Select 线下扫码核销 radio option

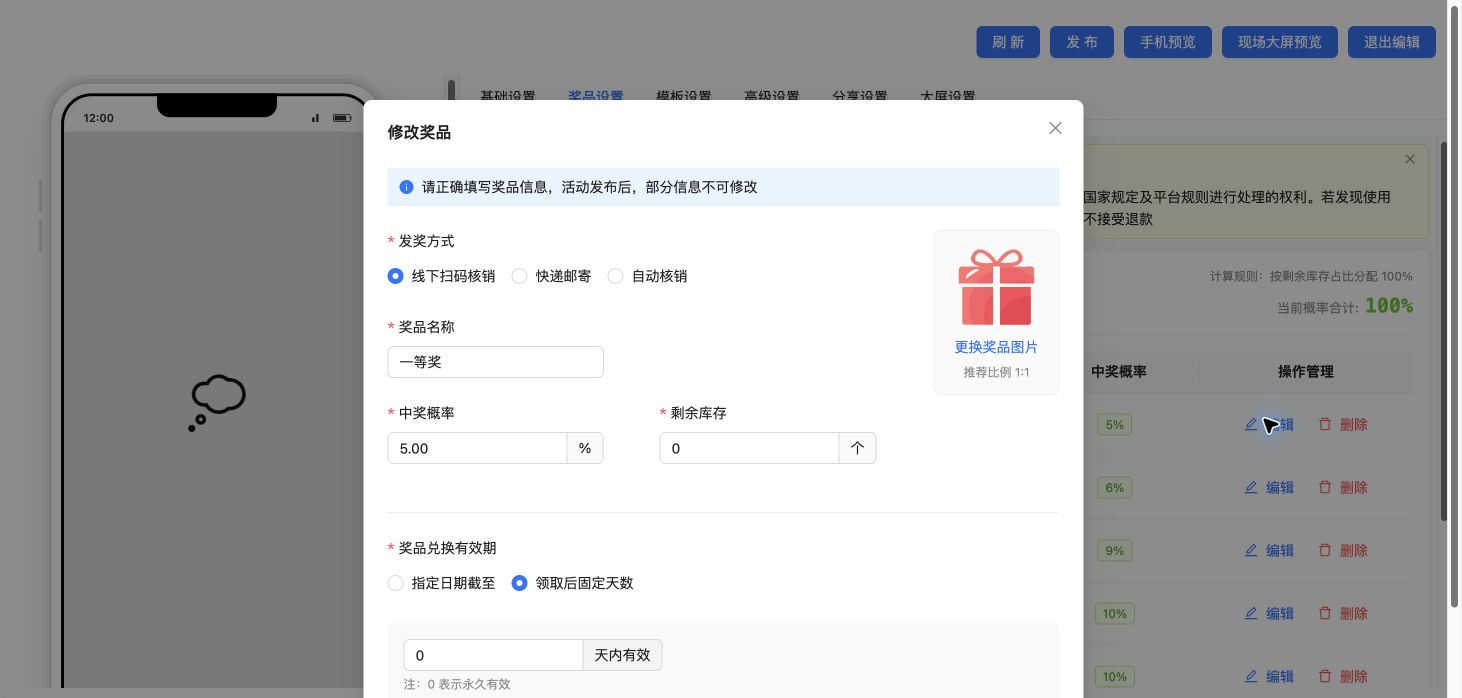coord(441,276)
